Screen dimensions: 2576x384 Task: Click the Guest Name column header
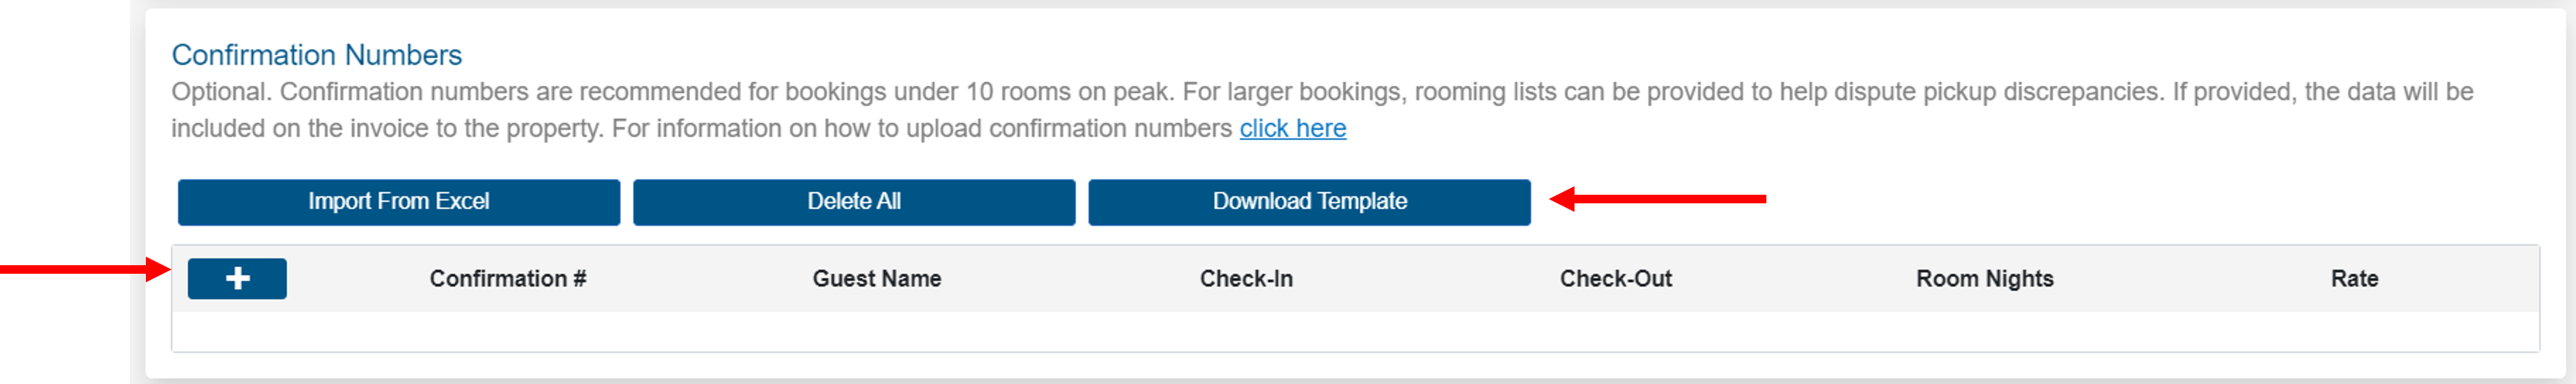pos(877,279)
